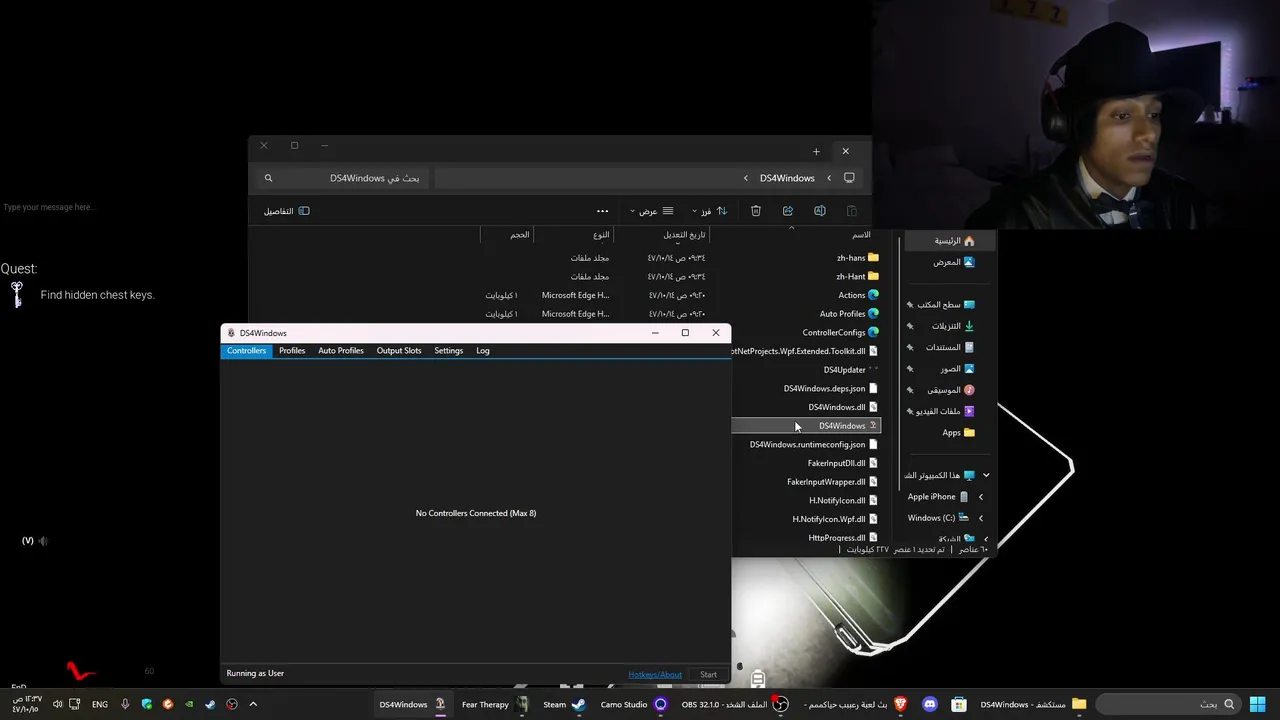The width and height of the screenshot is (1280, 720).
Task: Click the Windows Start button
Action: tap(1257, 704)
